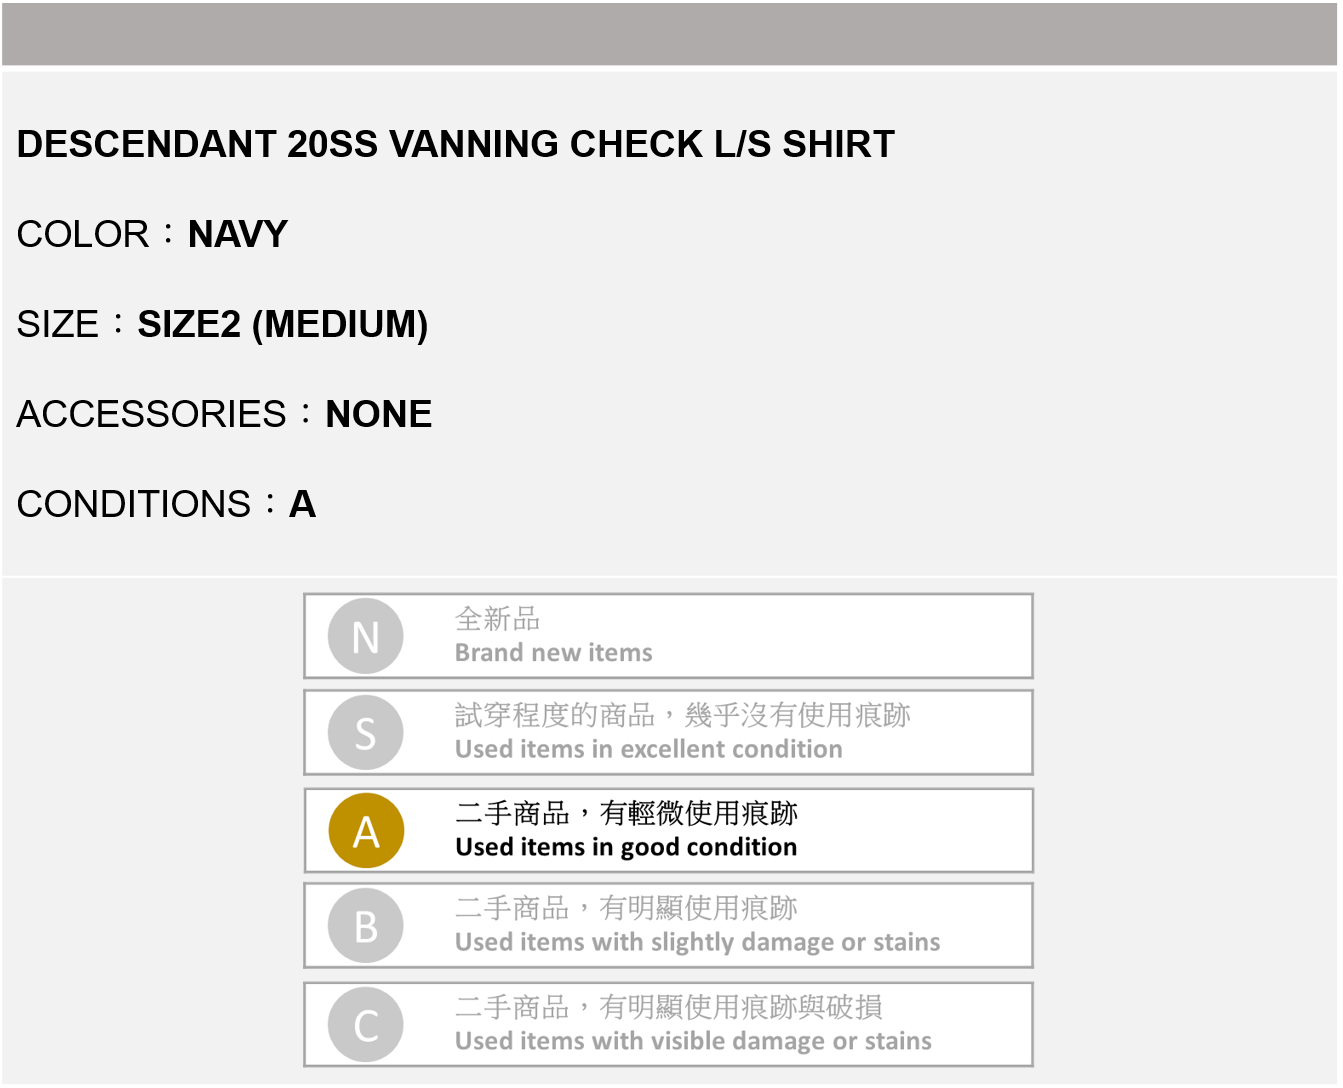Click the gray header bar at top
The image size is (1343, 1088).
tap(670, 34)
